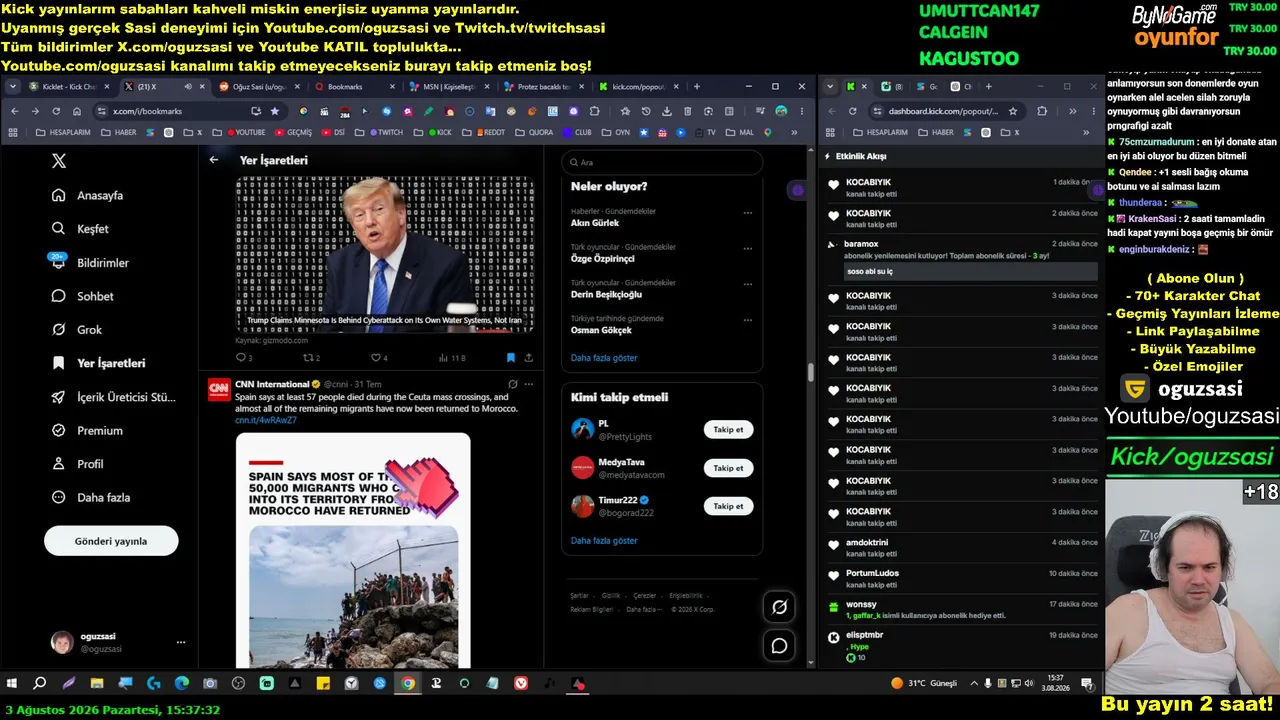The image size is (1280, 720).
Task: Reply to the Trump gizmodo post
Action: tap(243, 357)
